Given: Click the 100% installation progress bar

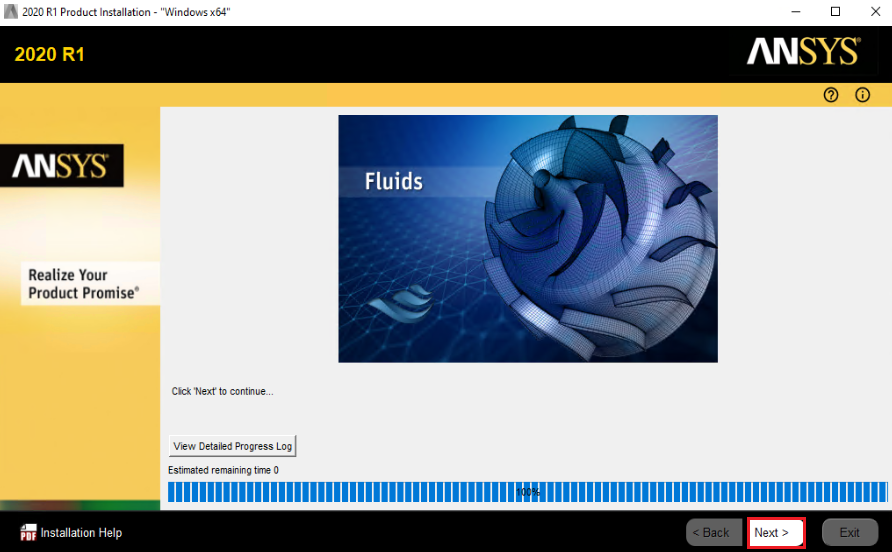Looking at the screenshot, I should [x=527, y=492].
